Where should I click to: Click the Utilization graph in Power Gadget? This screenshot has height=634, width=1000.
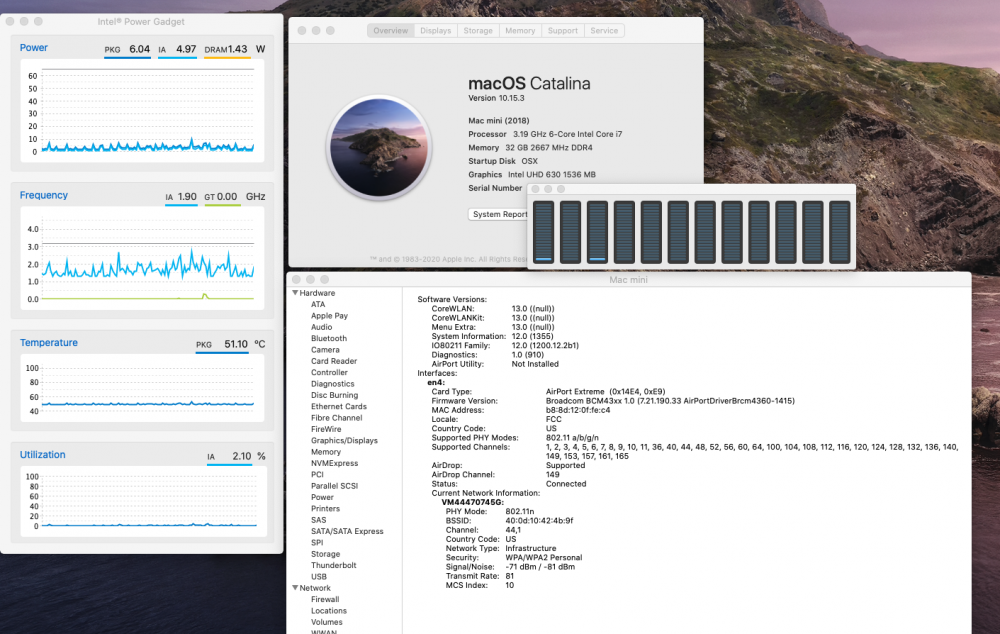point(142,501)
